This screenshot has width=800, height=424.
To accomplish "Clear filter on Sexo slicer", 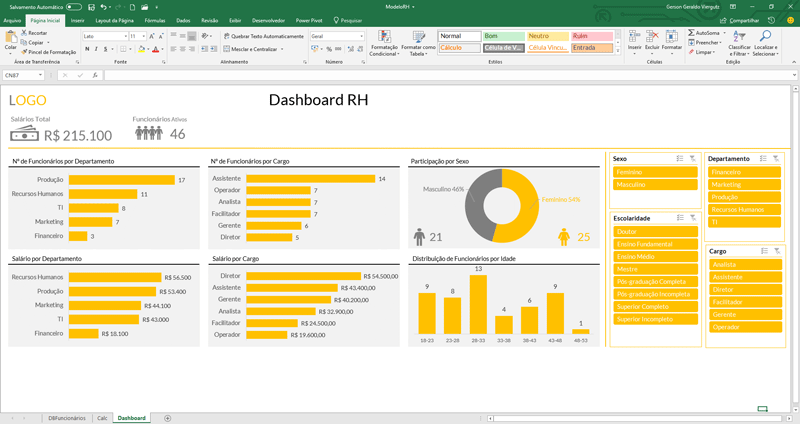I will [693, 158].
